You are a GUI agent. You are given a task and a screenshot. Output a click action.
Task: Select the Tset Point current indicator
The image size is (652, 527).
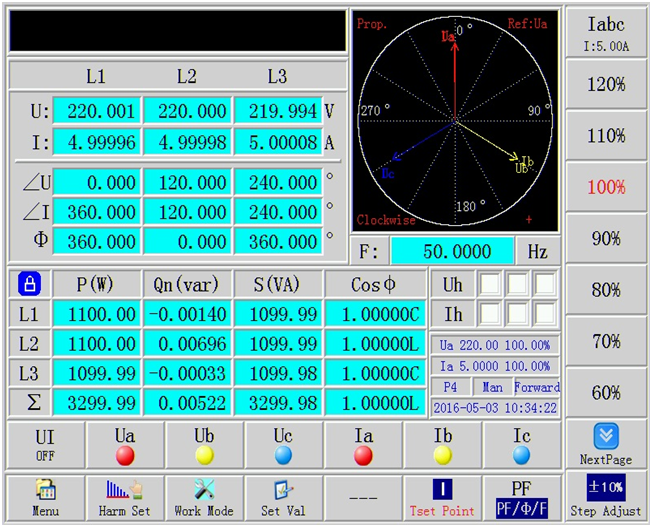[x=442, y=498]
